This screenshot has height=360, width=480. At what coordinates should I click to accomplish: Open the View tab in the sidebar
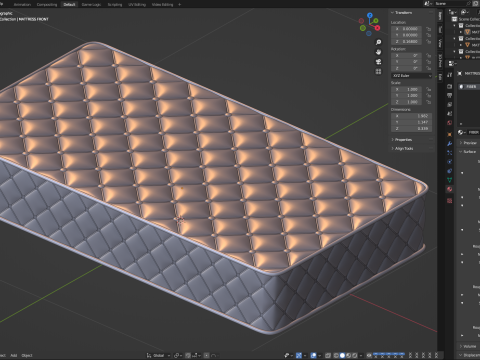pyautogui.click(x=440, y=43)
